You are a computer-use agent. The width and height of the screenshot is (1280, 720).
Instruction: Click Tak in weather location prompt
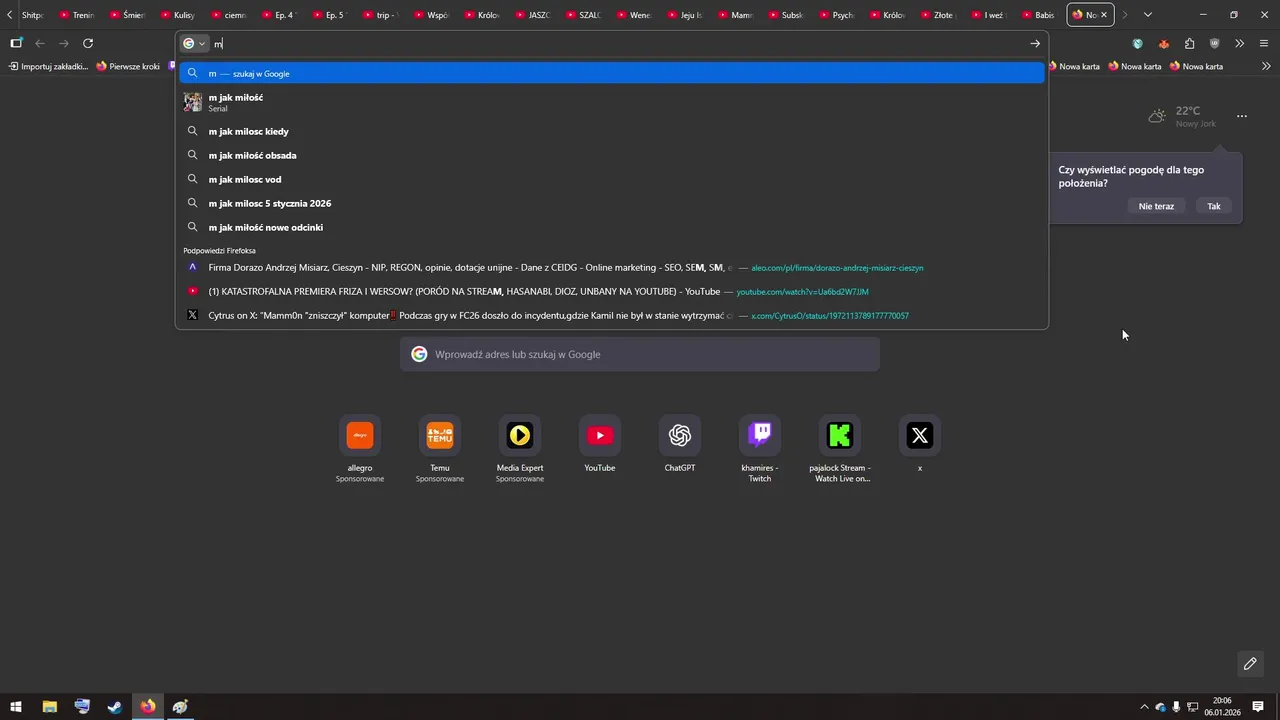tap(1214, 206)
